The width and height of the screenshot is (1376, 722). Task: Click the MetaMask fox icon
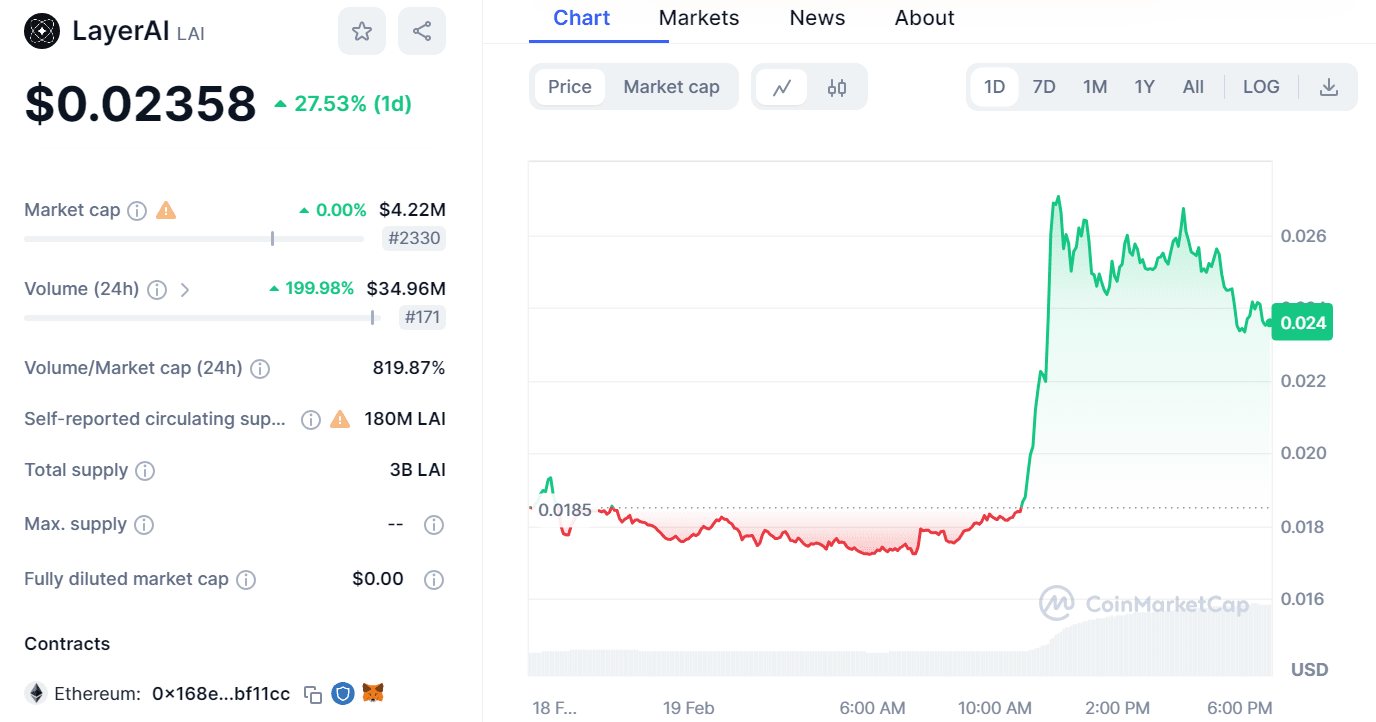pos(373,693)
